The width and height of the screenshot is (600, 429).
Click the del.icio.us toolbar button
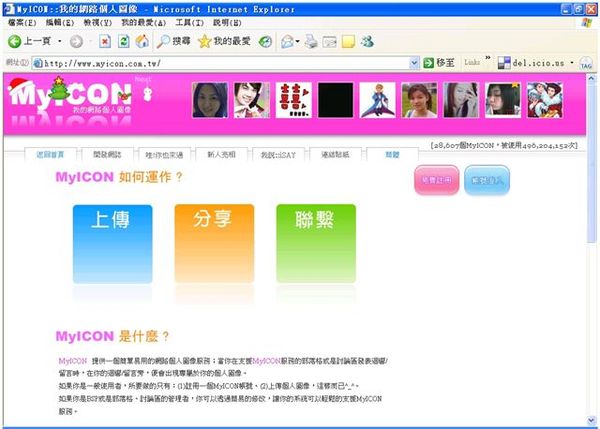pyautogui.click(x=532, y=63)
